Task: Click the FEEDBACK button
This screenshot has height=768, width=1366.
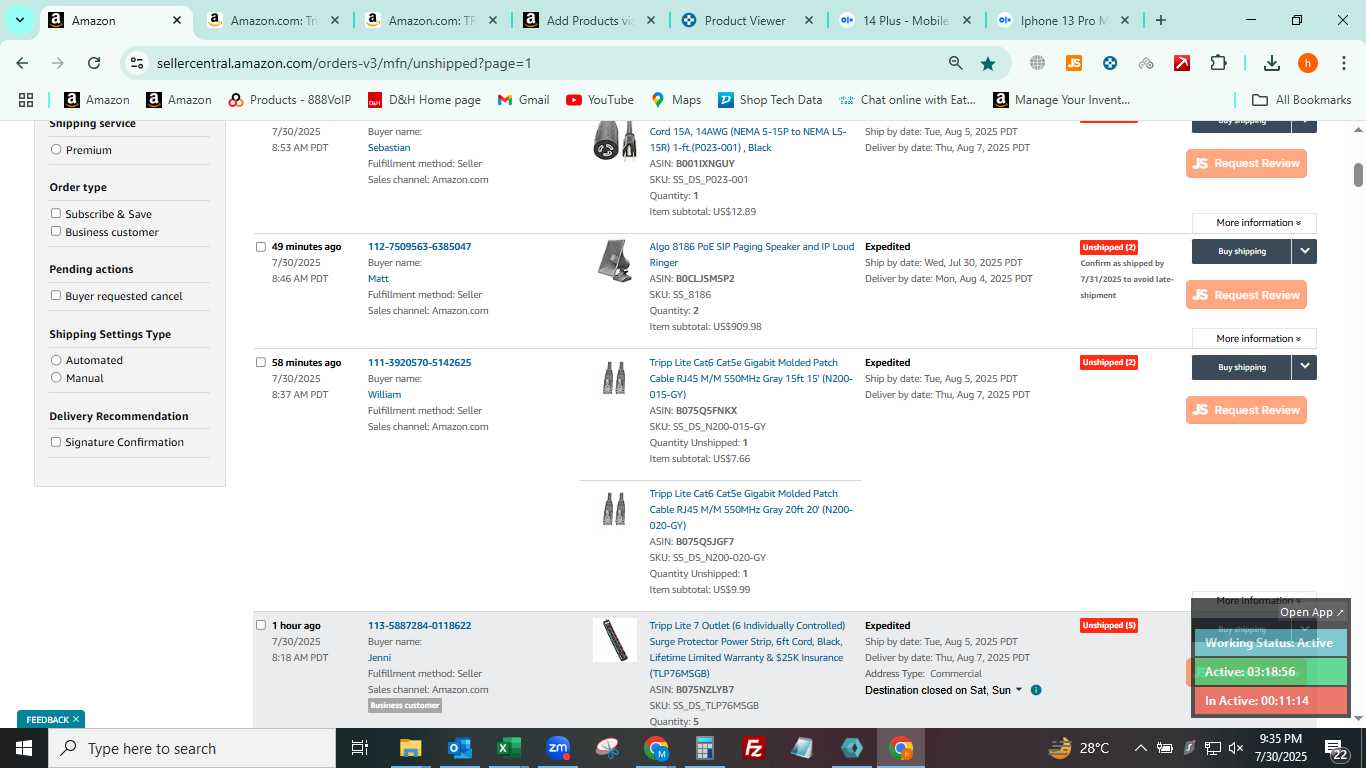Action: point(51,719)
